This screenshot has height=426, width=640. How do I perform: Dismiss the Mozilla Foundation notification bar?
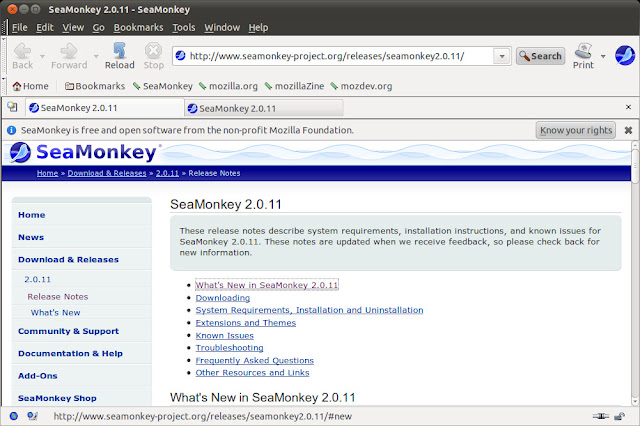(x=628, y=130)
